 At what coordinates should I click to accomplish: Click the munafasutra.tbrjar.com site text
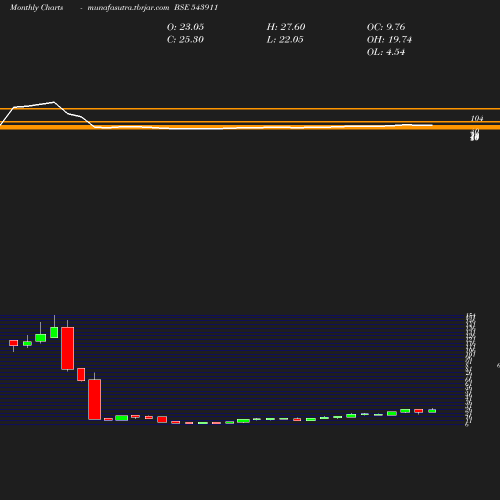click(128, 8)
